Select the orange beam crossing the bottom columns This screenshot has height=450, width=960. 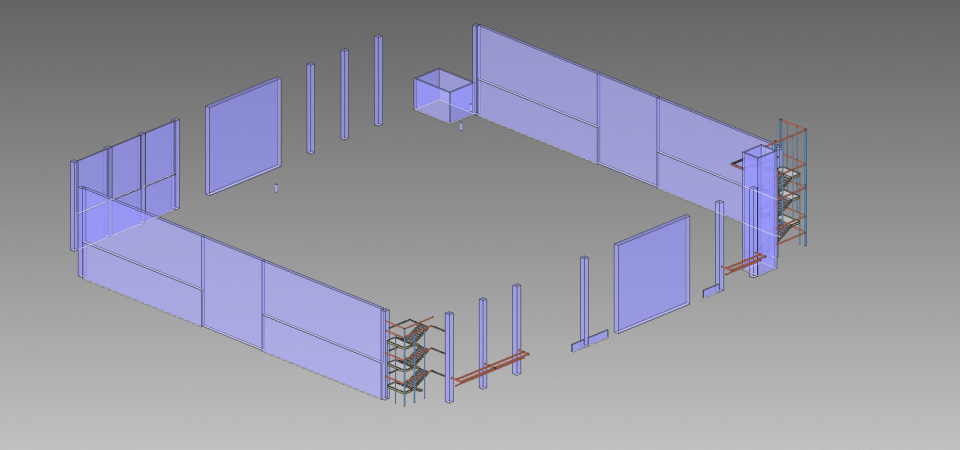click(490, 367)
